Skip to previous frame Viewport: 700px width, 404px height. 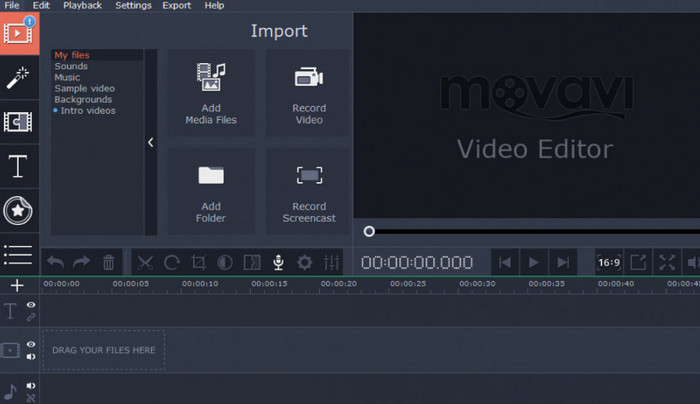tap(505, 262)
